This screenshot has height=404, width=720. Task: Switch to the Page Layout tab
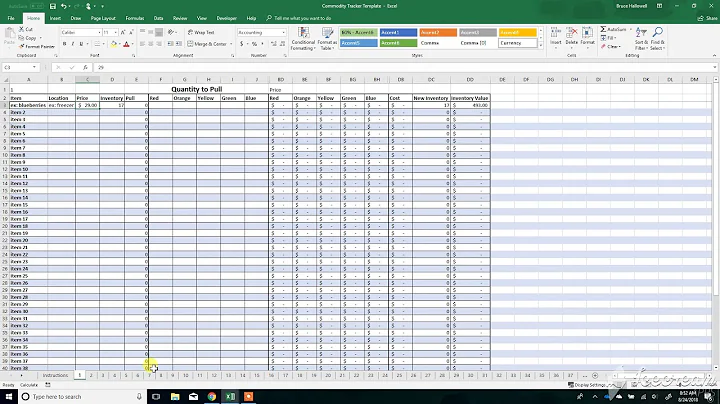click(103, 18)
